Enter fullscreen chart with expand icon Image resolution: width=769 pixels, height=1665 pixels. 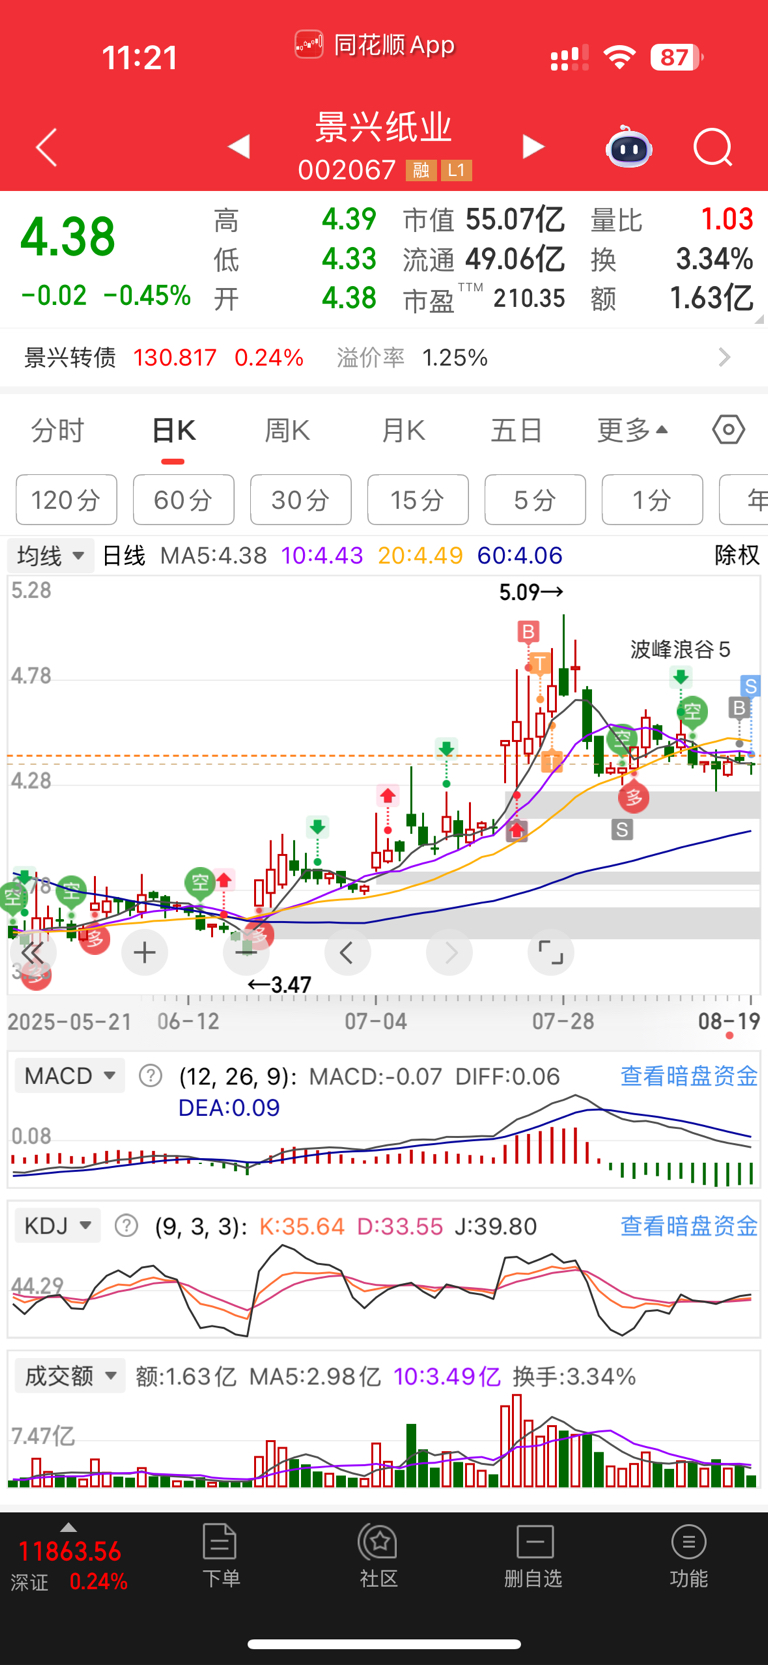pyautogui.click(x=551, y=953)
